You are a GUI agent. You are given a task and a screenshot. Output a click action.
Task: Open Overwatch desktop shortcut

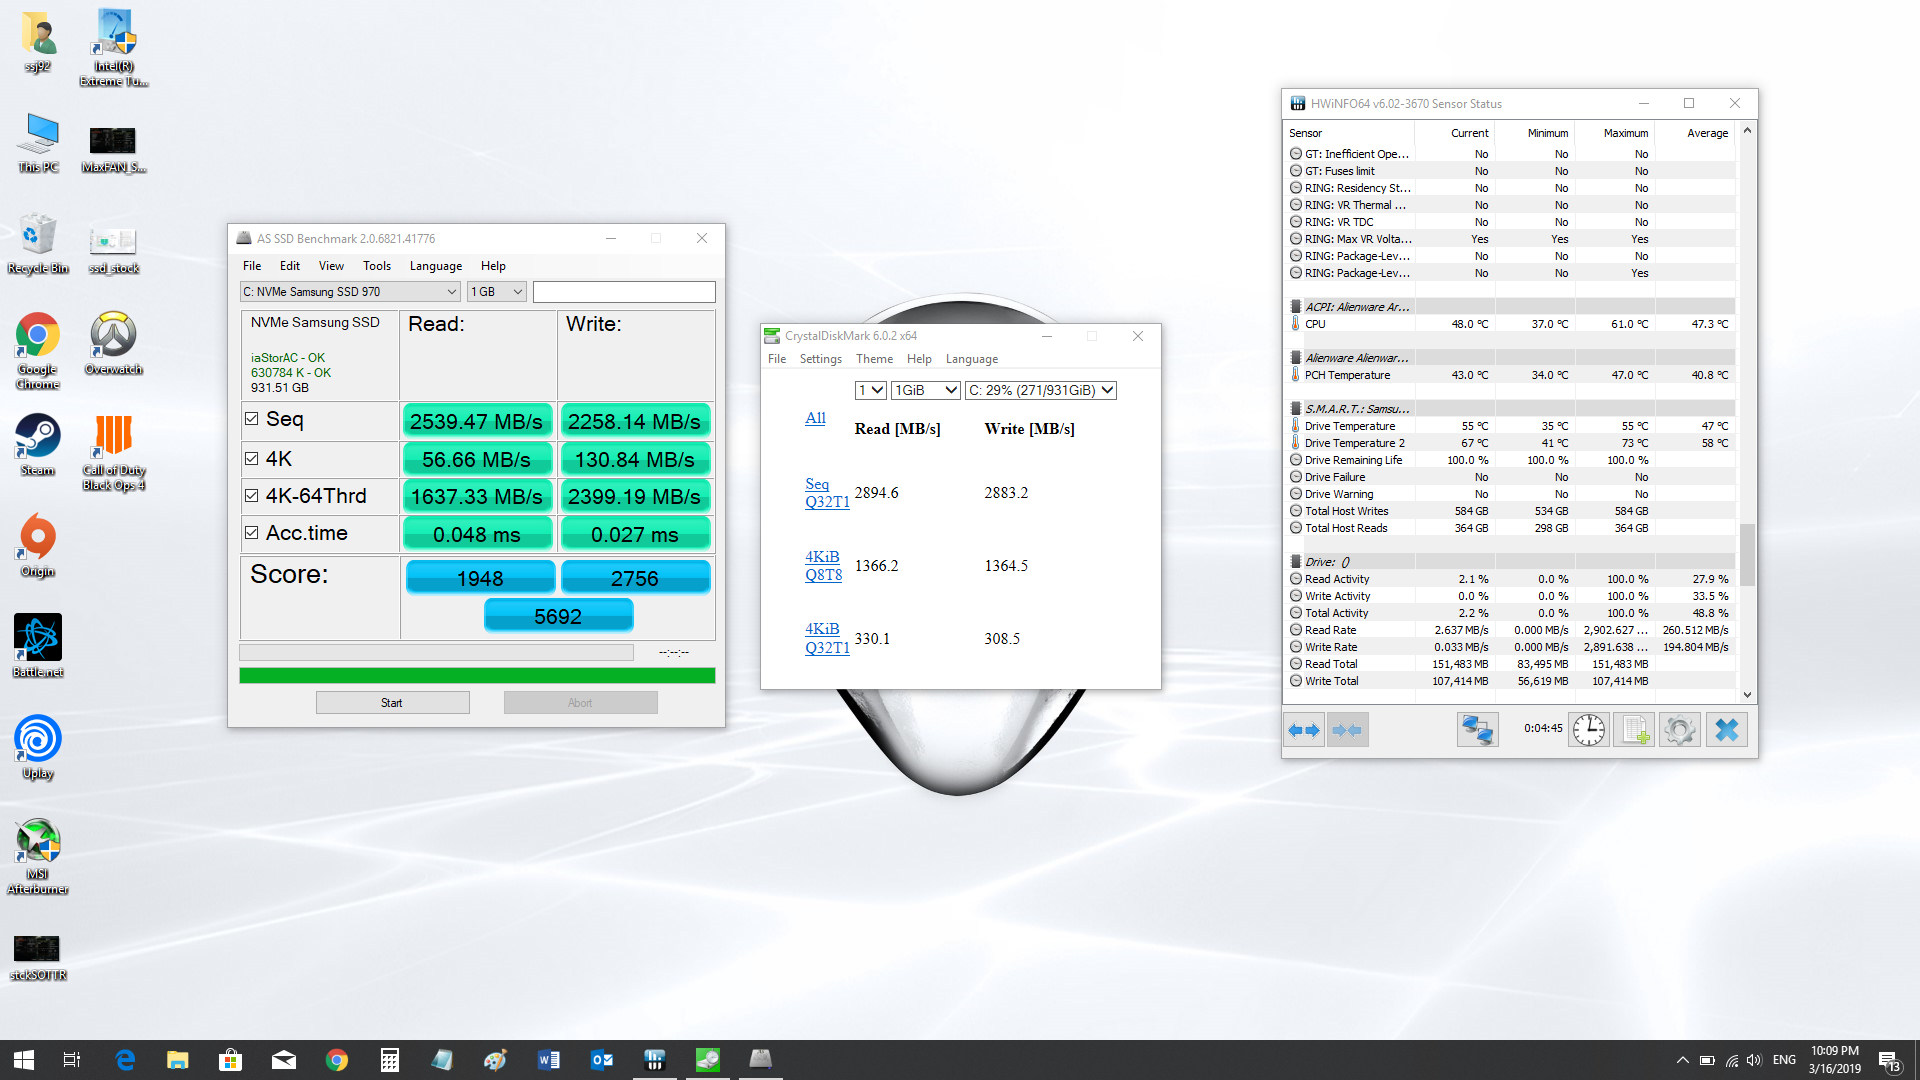pos(113,344)
